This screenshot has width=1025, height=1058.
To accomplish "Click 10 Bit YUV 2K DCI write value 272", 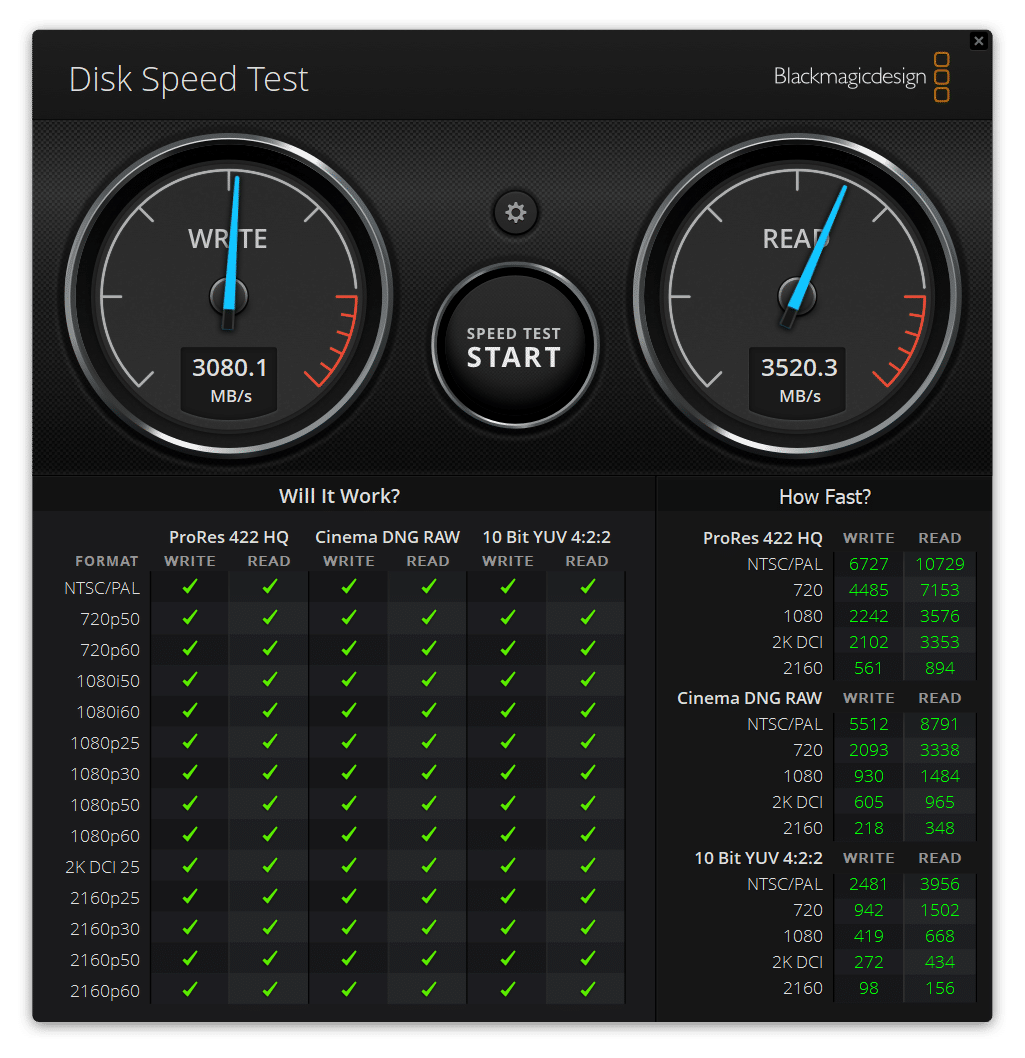I will point(868,962).
